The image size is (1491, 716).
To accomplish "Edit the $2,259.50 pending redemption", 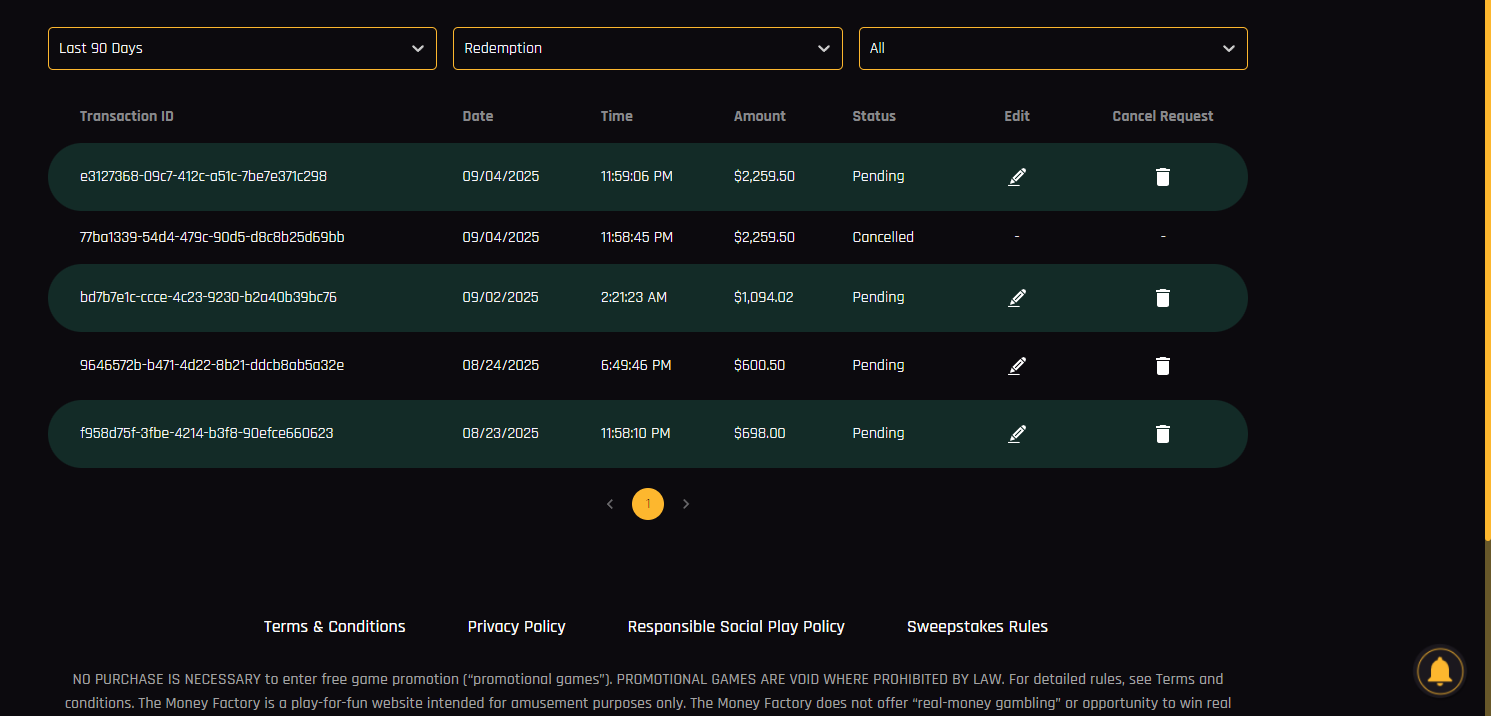I will pos(1017,177).
